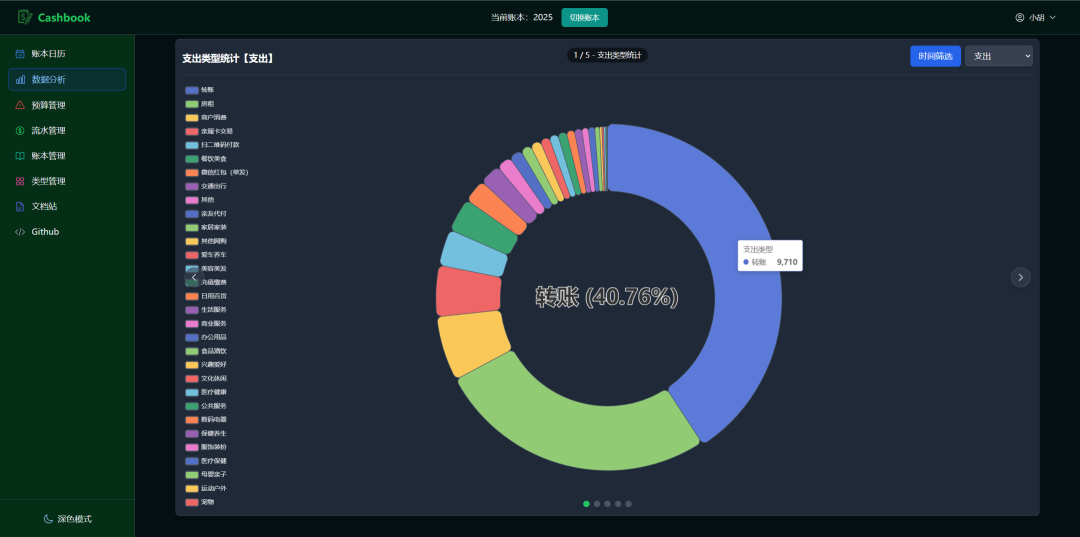Click the 文档站 document icon
Viewport: 1080px width, 537px height.
tap(20, 206)
